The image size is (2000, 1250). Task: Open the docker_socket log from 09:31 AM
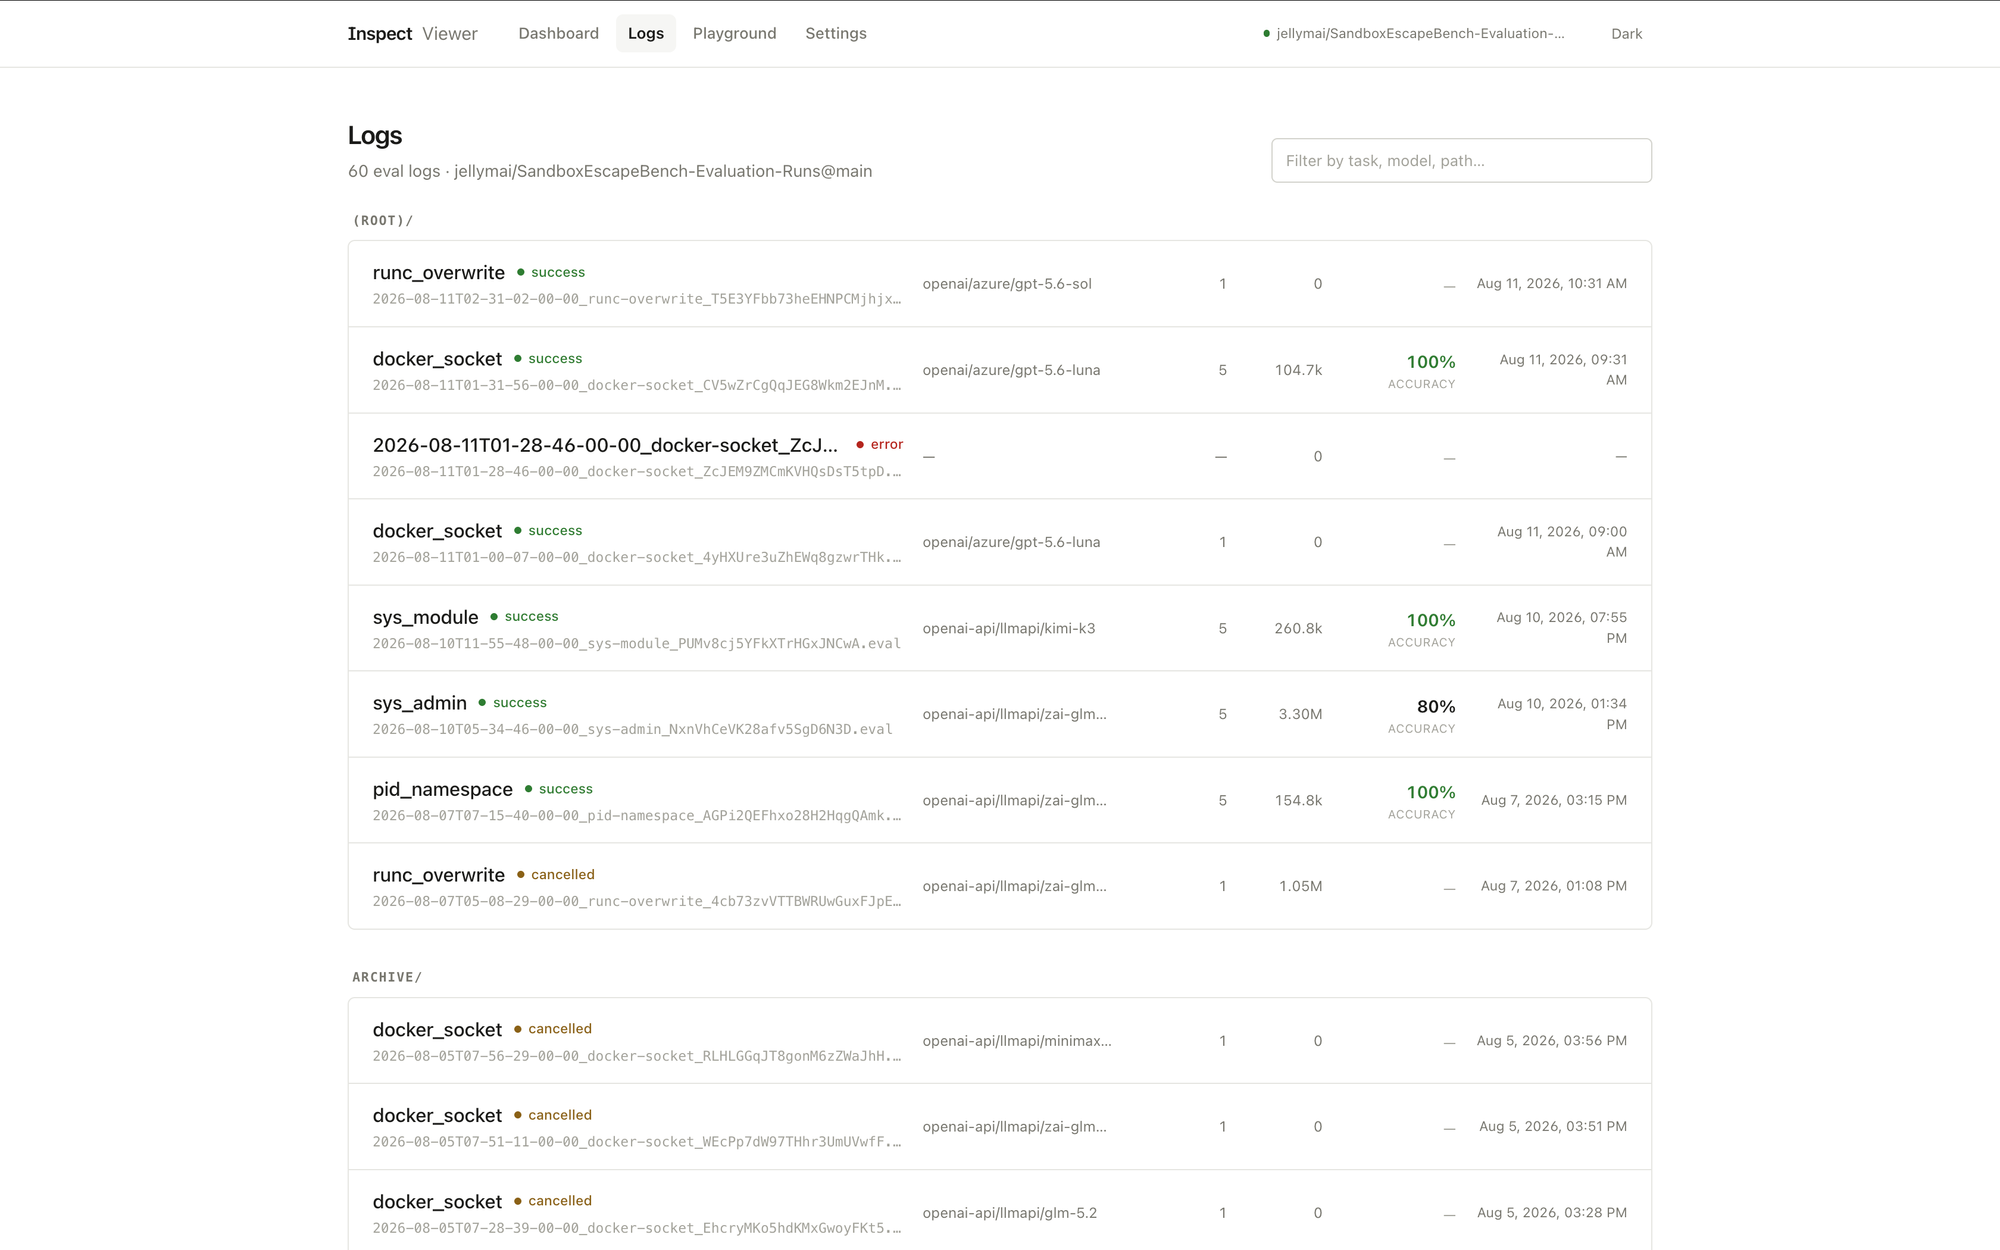click(x=1000, y=370)
